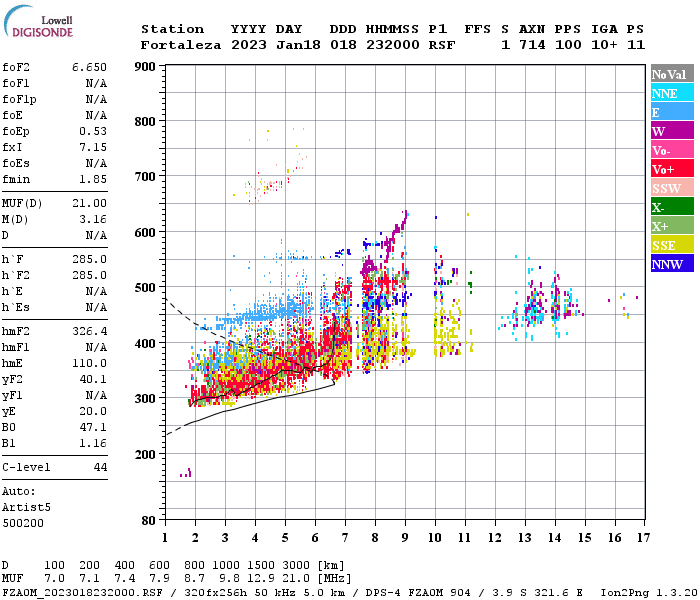Viewport: 700px width, 600px height.
Task: Click the C-level value 44
Action: click(x=100, y=467)
